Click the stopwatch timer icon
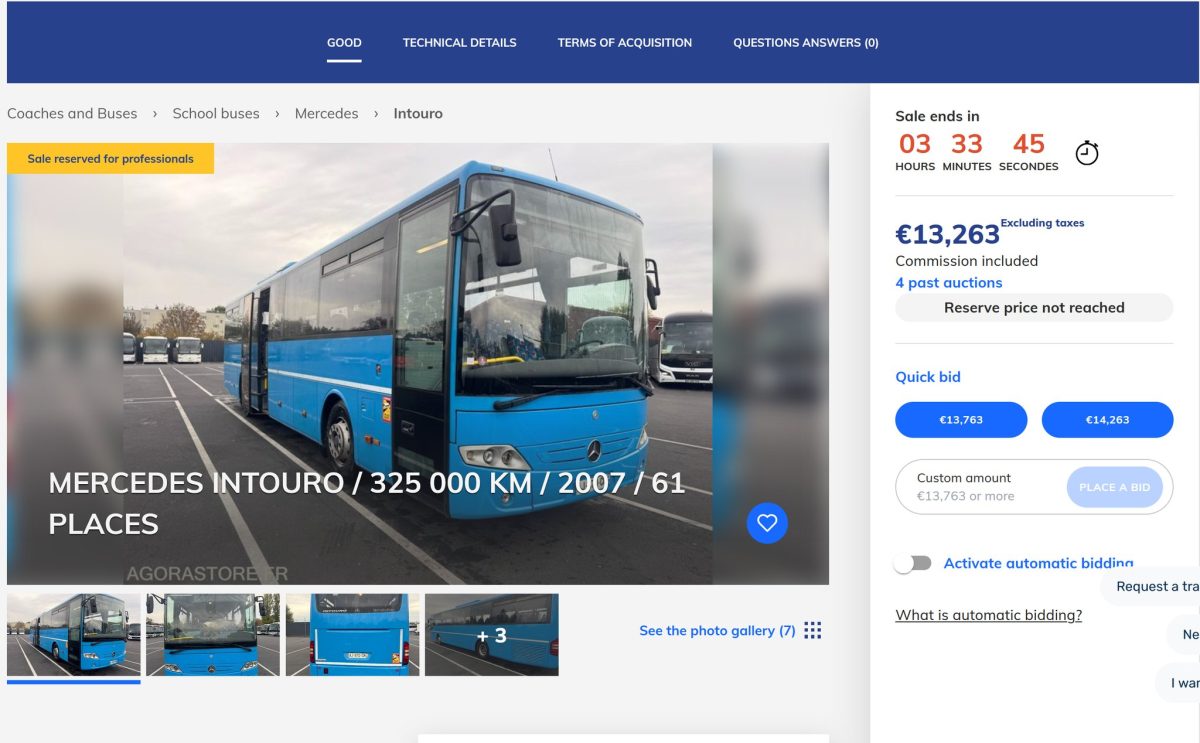This screenshot has width=1200, height=743. [1087, 153]
